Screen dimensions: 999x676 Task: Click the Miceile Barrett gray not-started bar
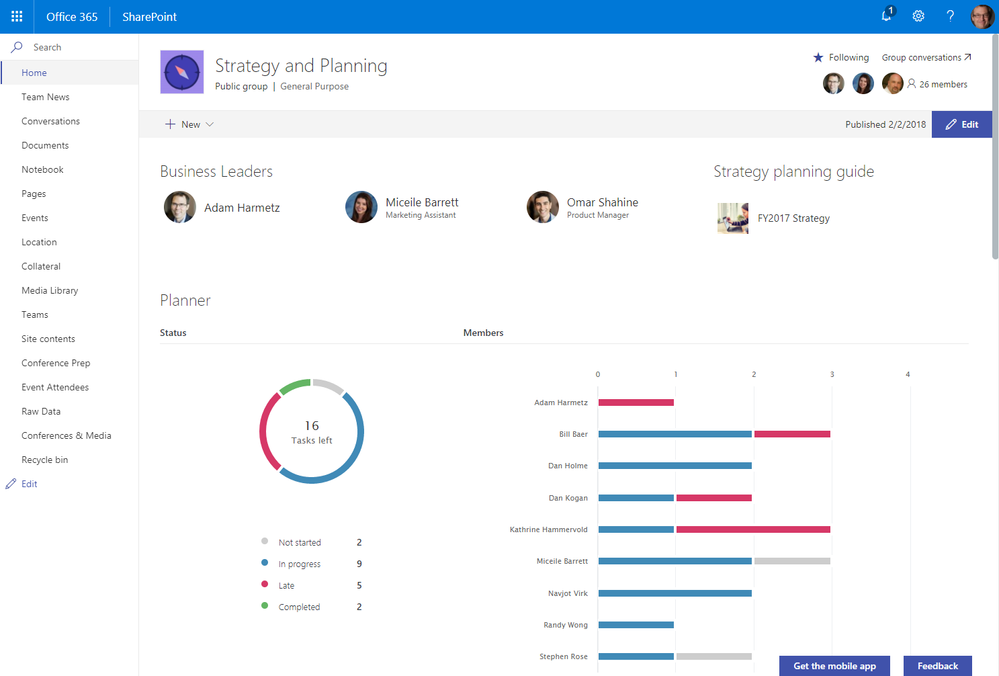792,561
